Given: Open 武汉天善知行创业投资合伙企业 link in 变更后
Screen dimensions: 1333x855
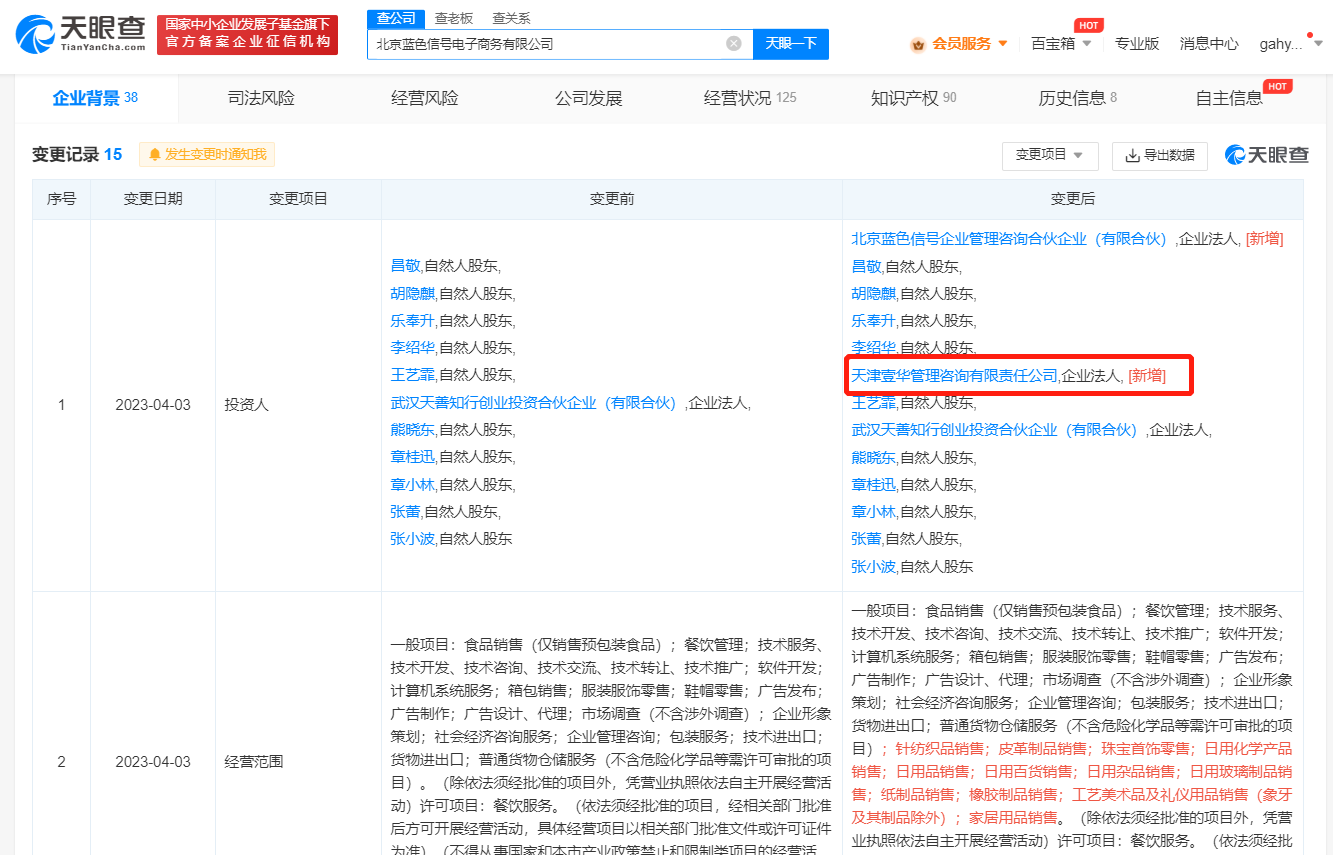Looking at the screenshot, I should pyautogui.click(x=994, y=429).
